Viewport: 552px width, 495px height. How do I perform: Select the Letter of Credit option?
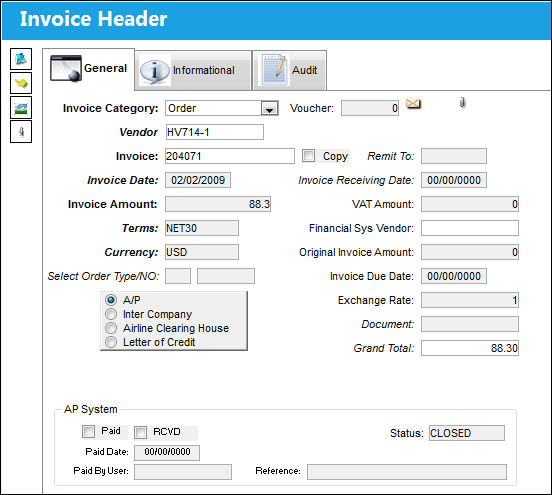pos(111,342)
